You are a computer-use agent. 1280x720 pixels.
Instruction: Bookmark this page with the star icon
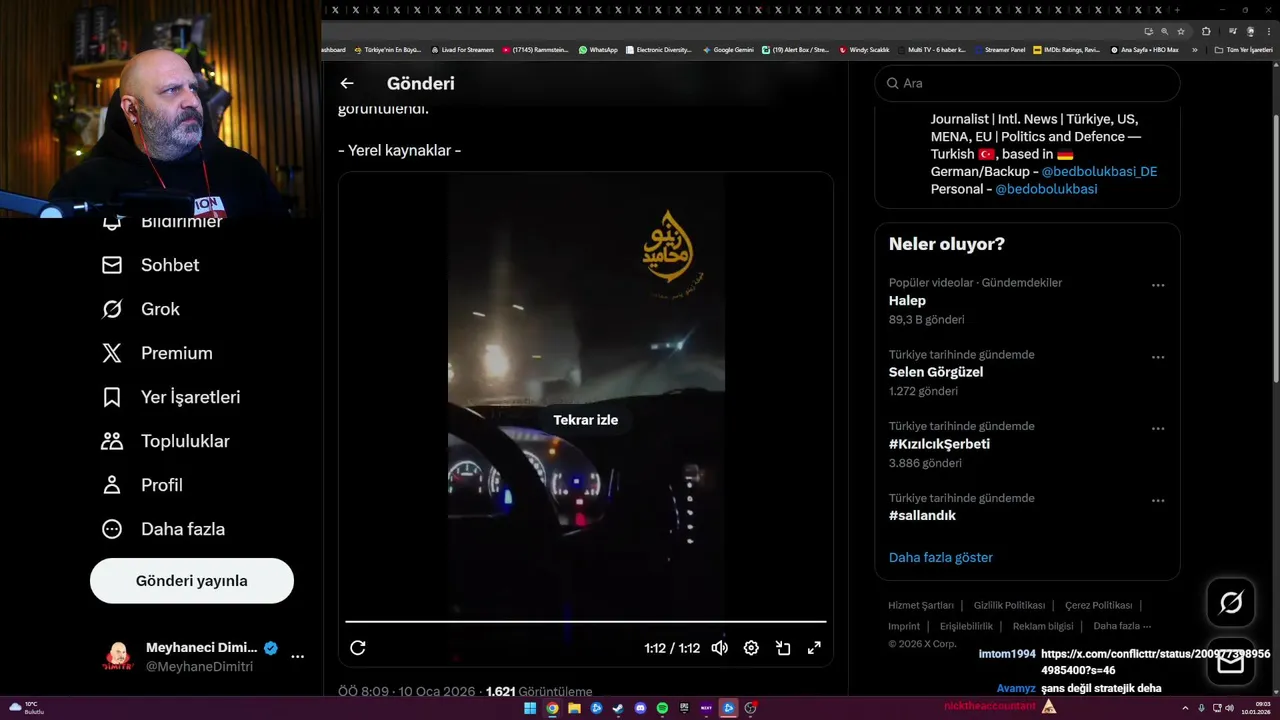point(1181,31)
